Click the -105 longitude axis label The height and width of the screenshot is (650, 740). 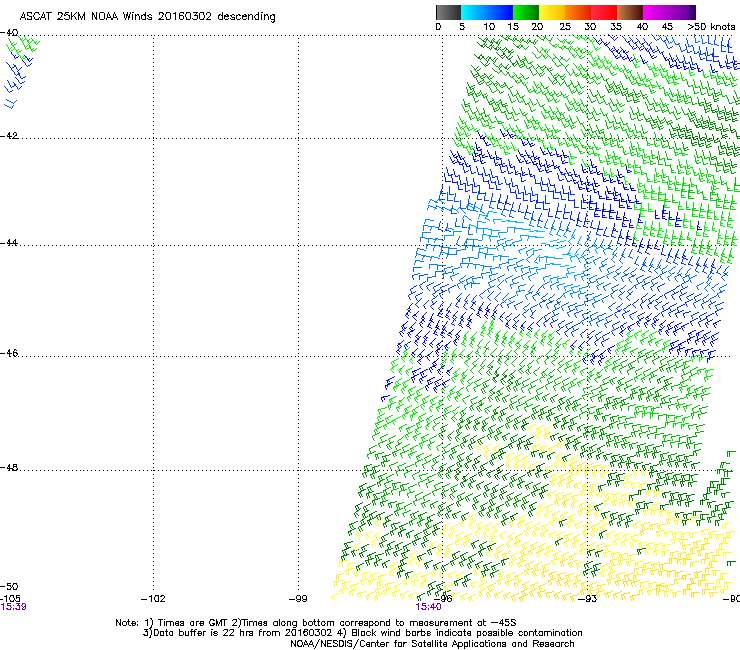(10, 599)
